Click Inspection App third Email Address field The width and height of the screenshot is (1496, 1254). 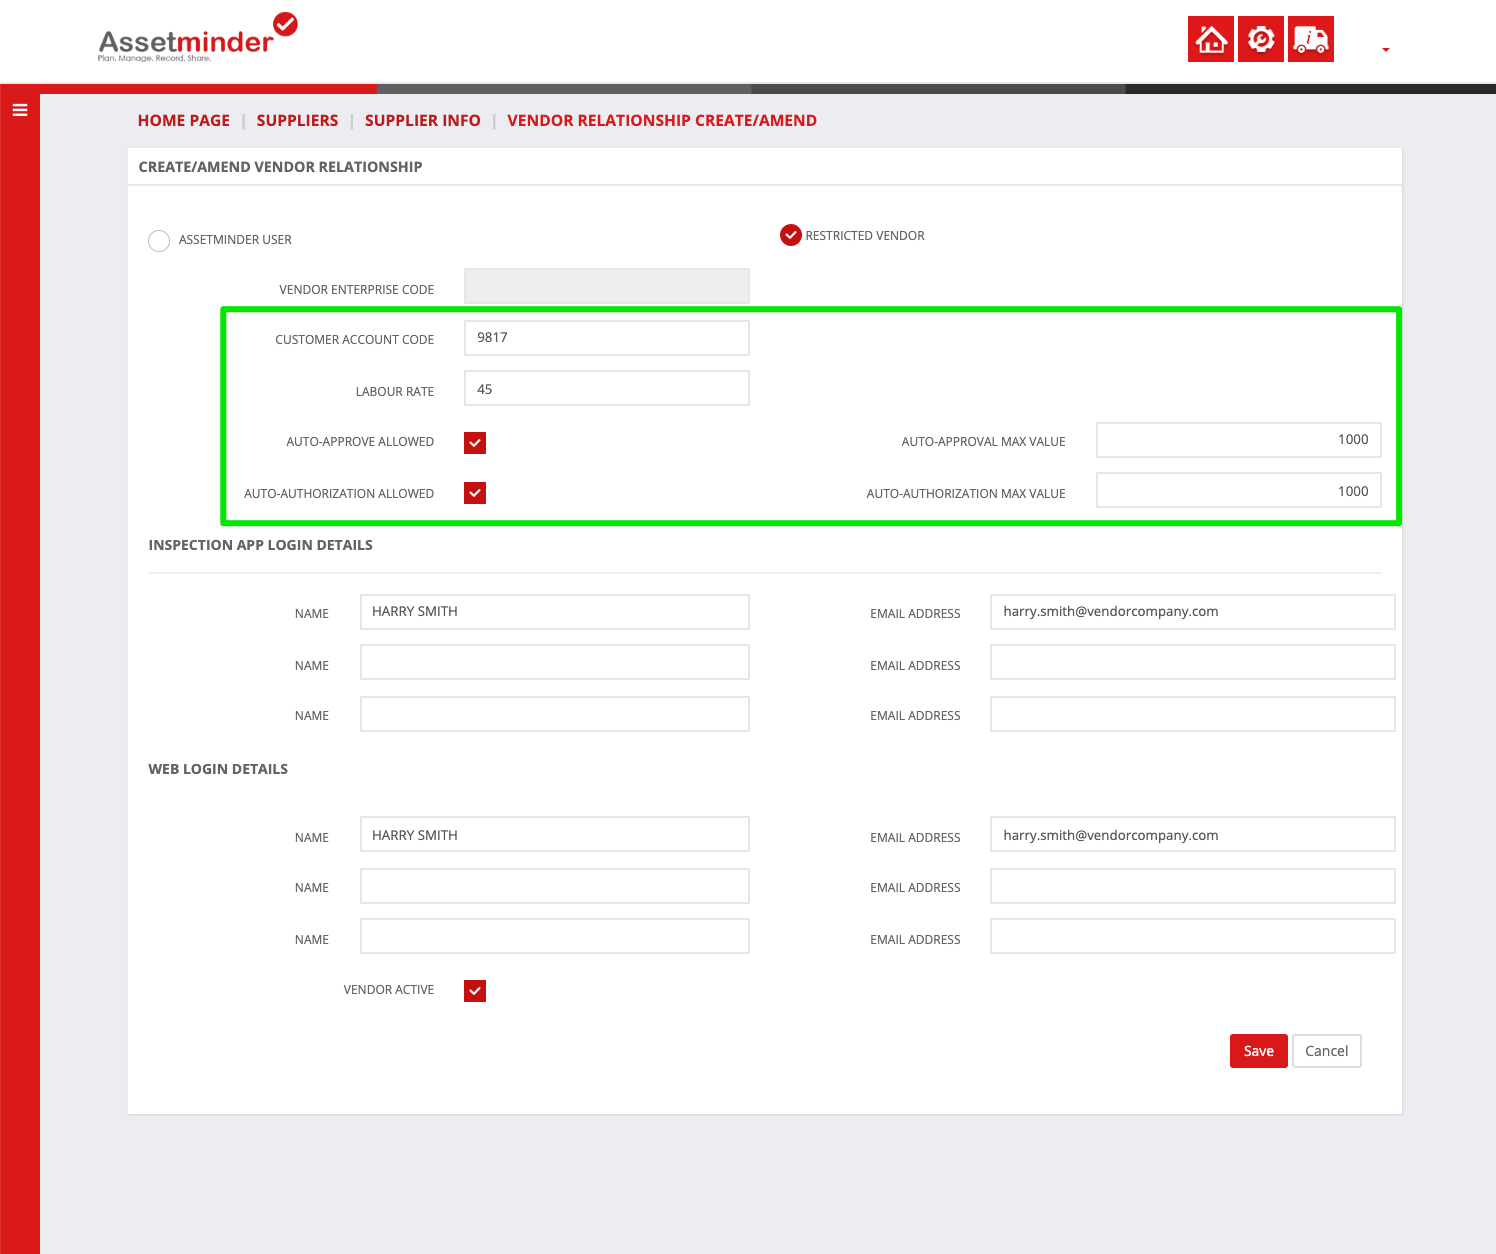tap(1193, 714)
